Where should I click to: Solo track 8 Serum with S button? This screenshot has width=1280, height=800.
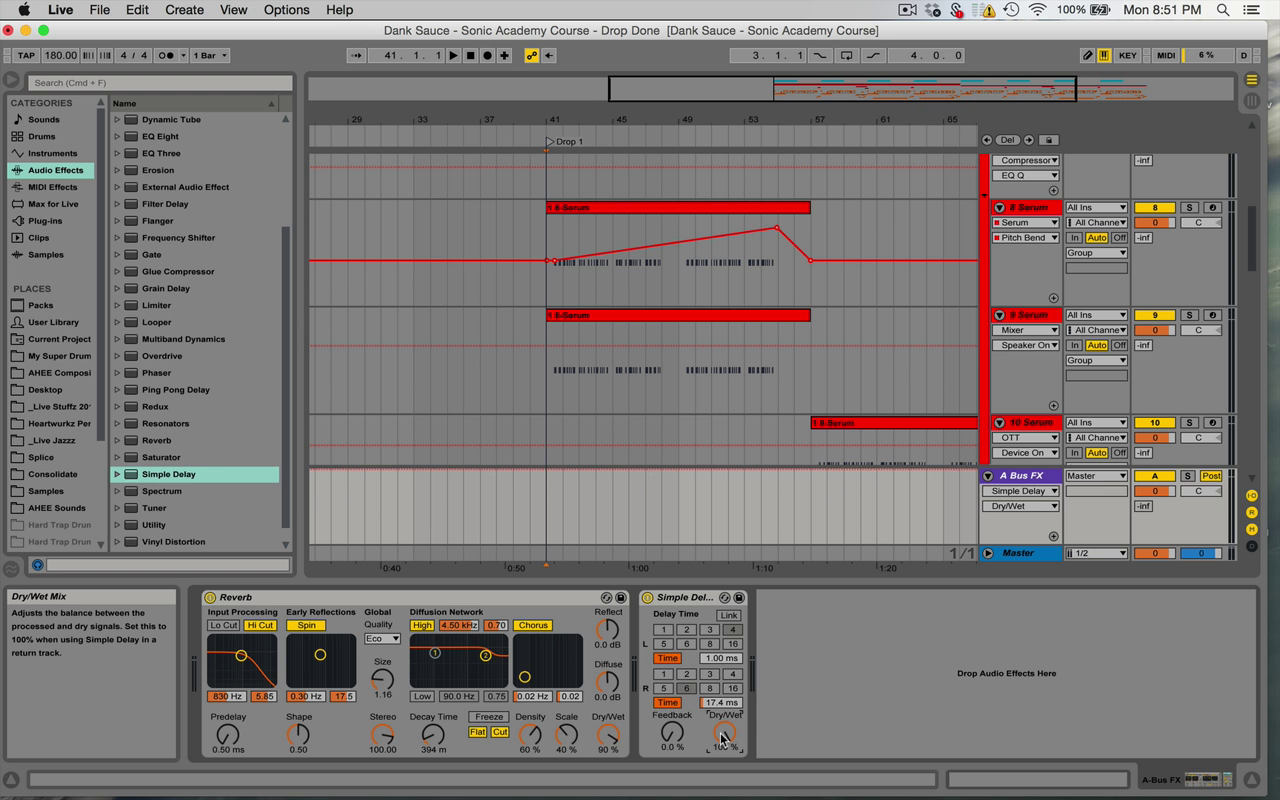(x=1189, y=207)
